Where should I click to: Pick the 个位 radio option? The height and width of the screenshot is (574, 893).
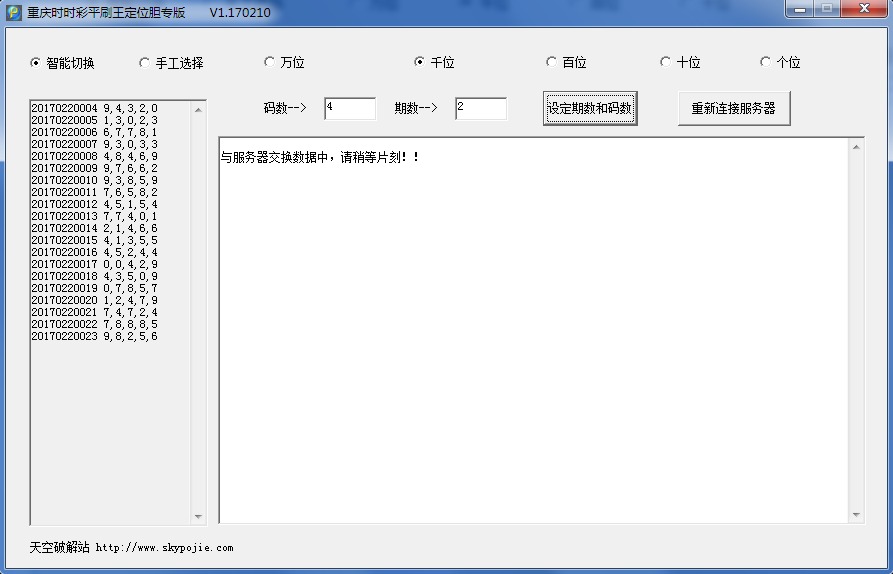pyautogui.click(x=765, y=62)
